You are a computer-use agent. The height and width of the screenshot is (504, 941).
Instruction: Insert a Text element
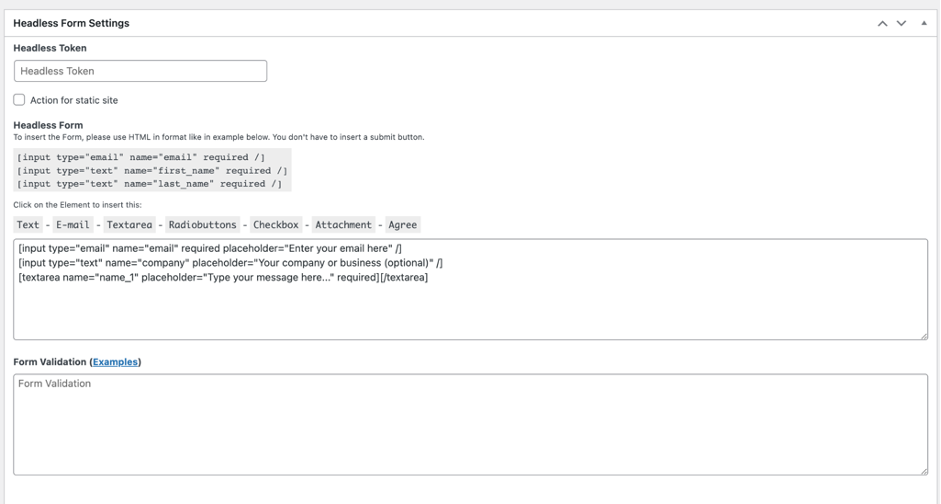pyautogui.click(x=28, y=224)
